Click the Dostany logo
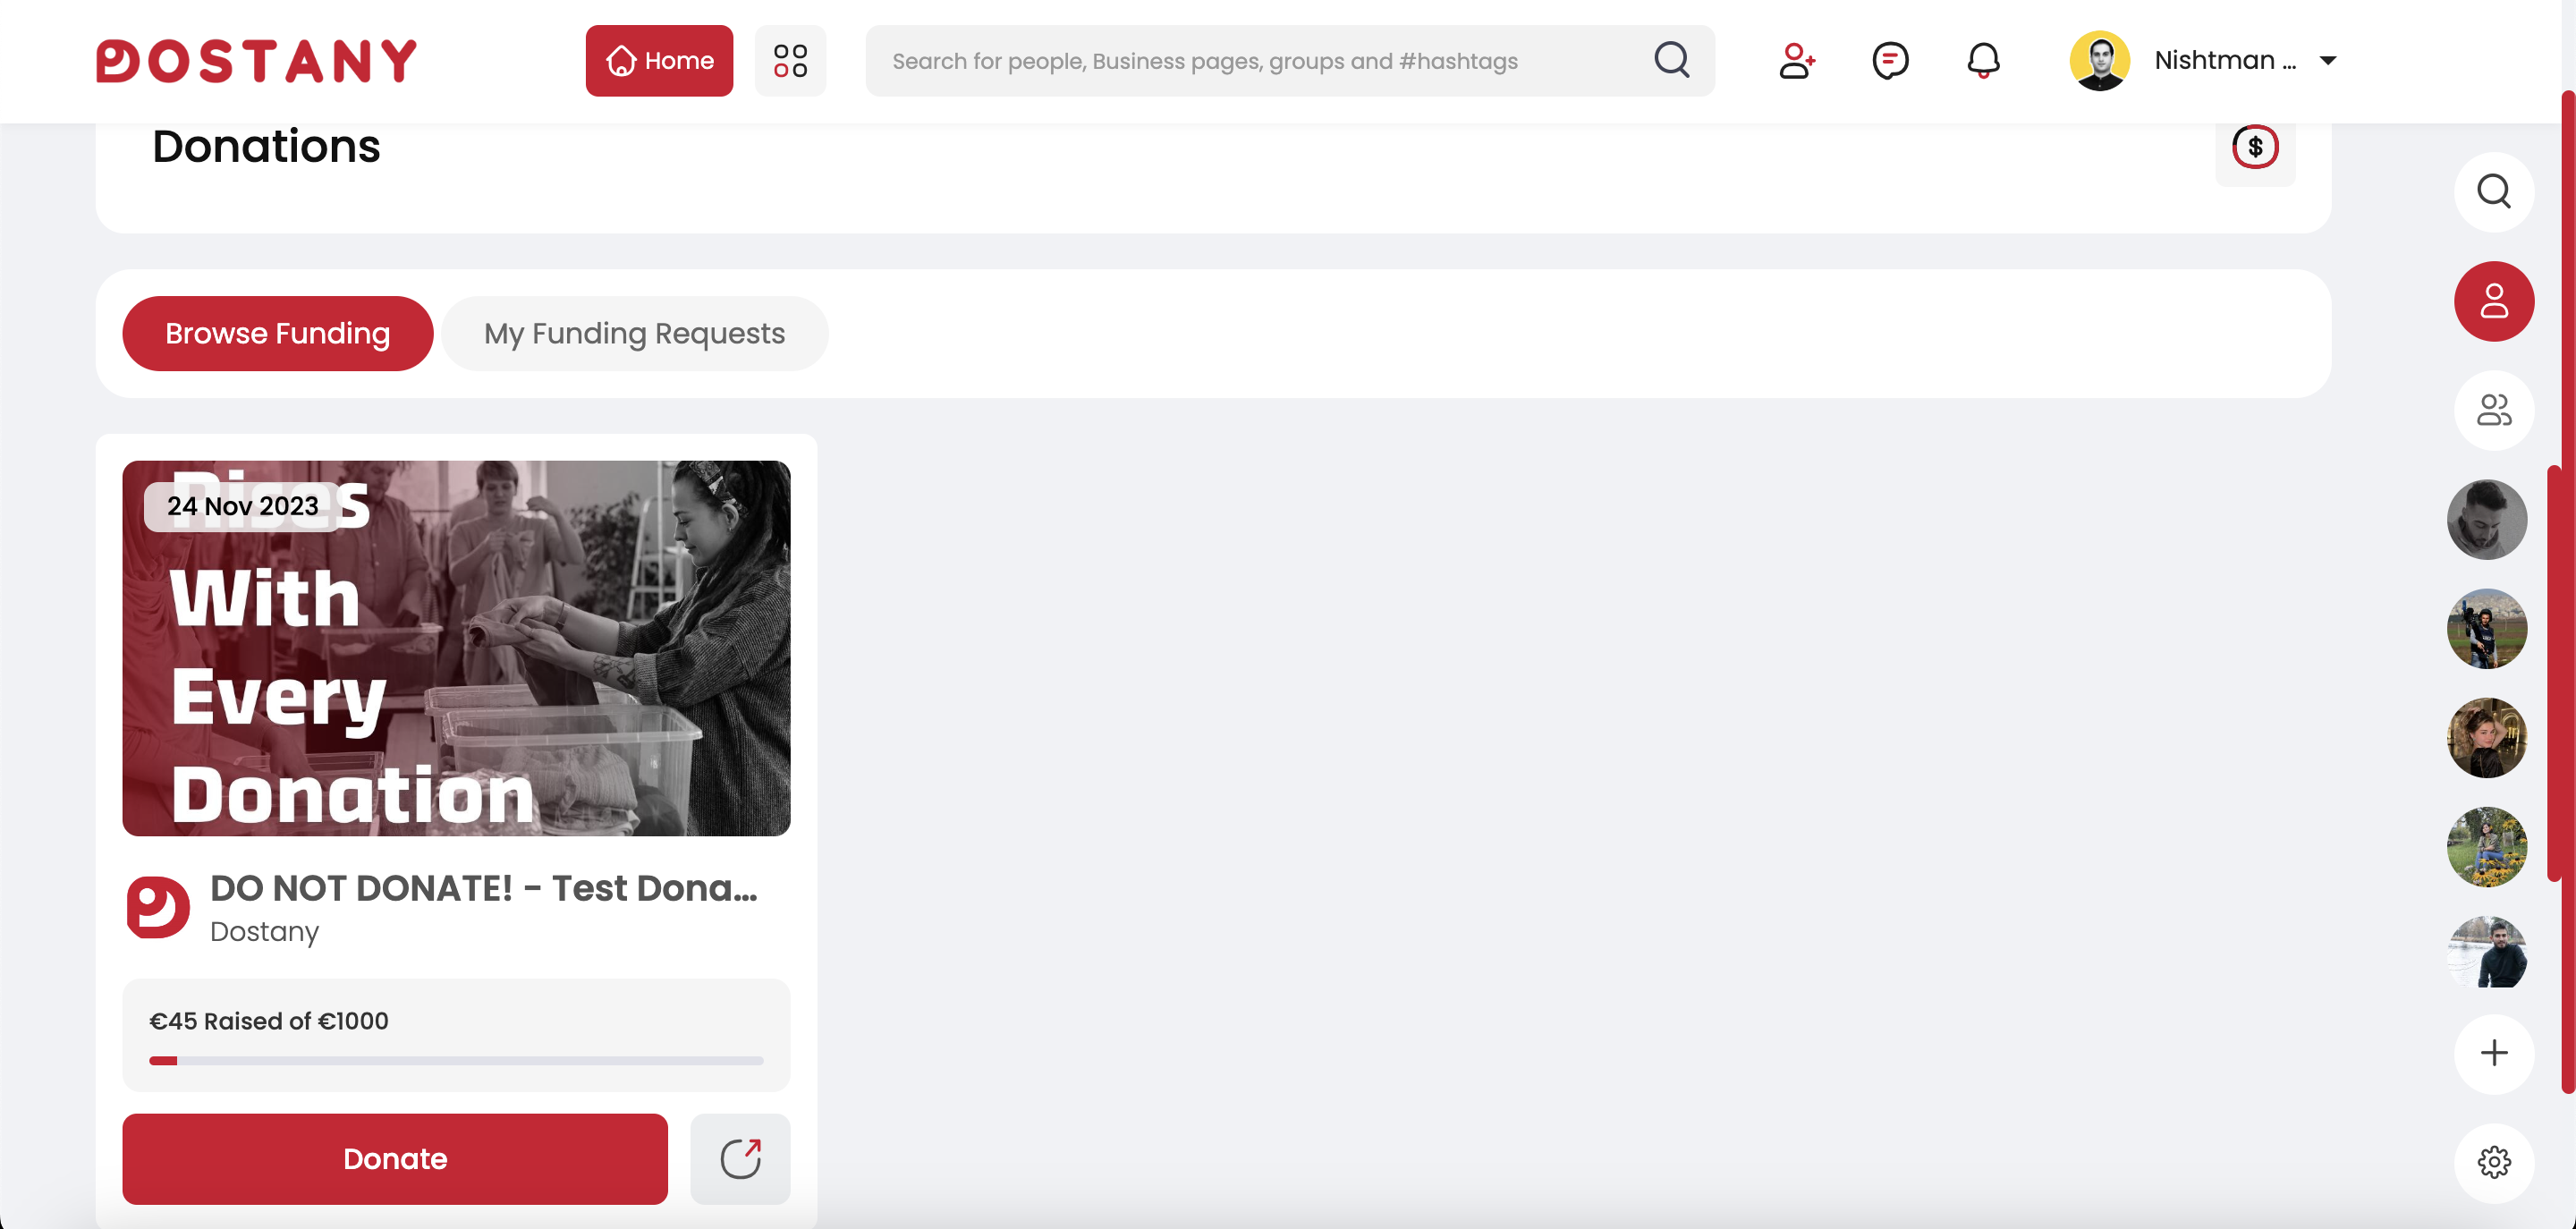Viewport: 2576px width, 1229px height. 256,61
